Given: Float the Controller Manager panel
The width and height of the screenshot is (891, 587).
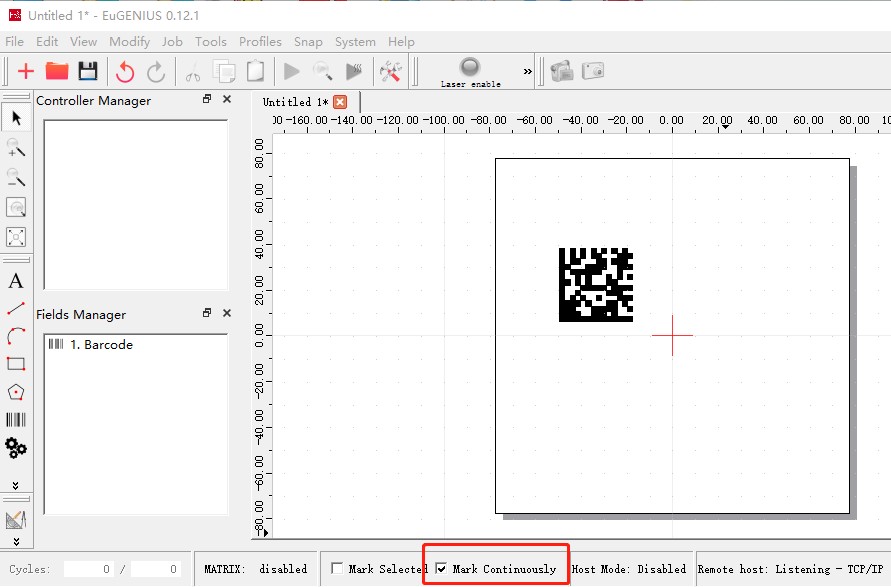Looking at the screenshot, I should 207,99.
